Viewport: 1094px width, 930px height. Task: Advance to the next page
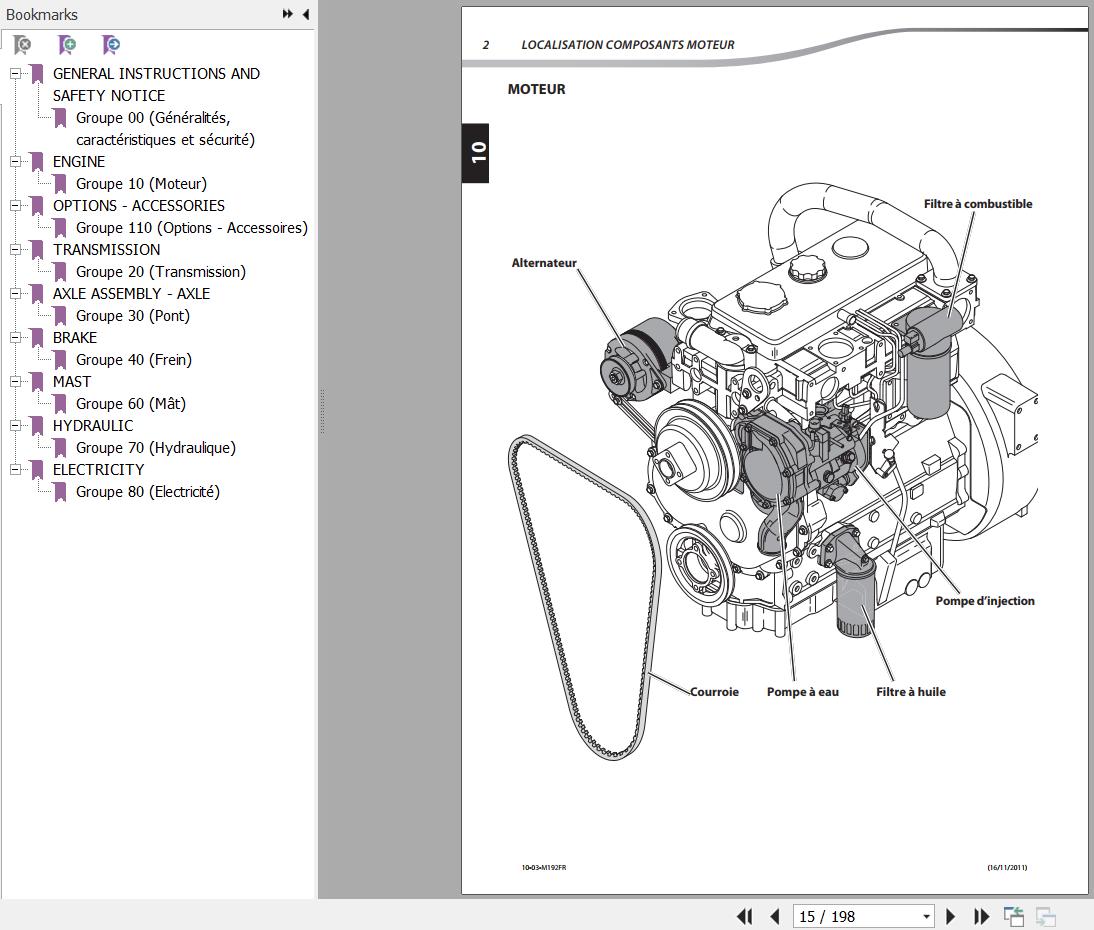951,916
